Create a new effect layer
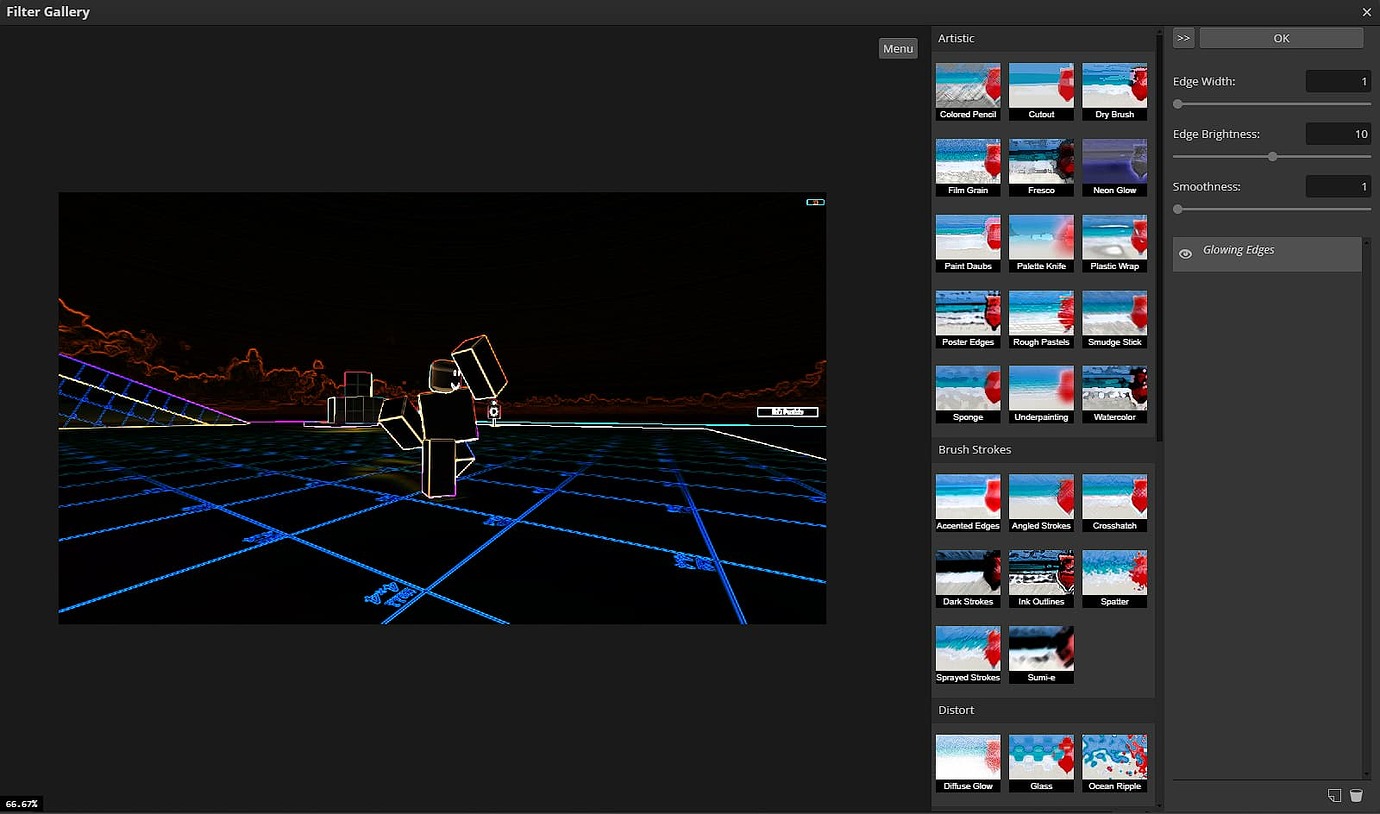Image resolution: width=1380 pixels, height=814 pixels. click(x=1334, y=795)
